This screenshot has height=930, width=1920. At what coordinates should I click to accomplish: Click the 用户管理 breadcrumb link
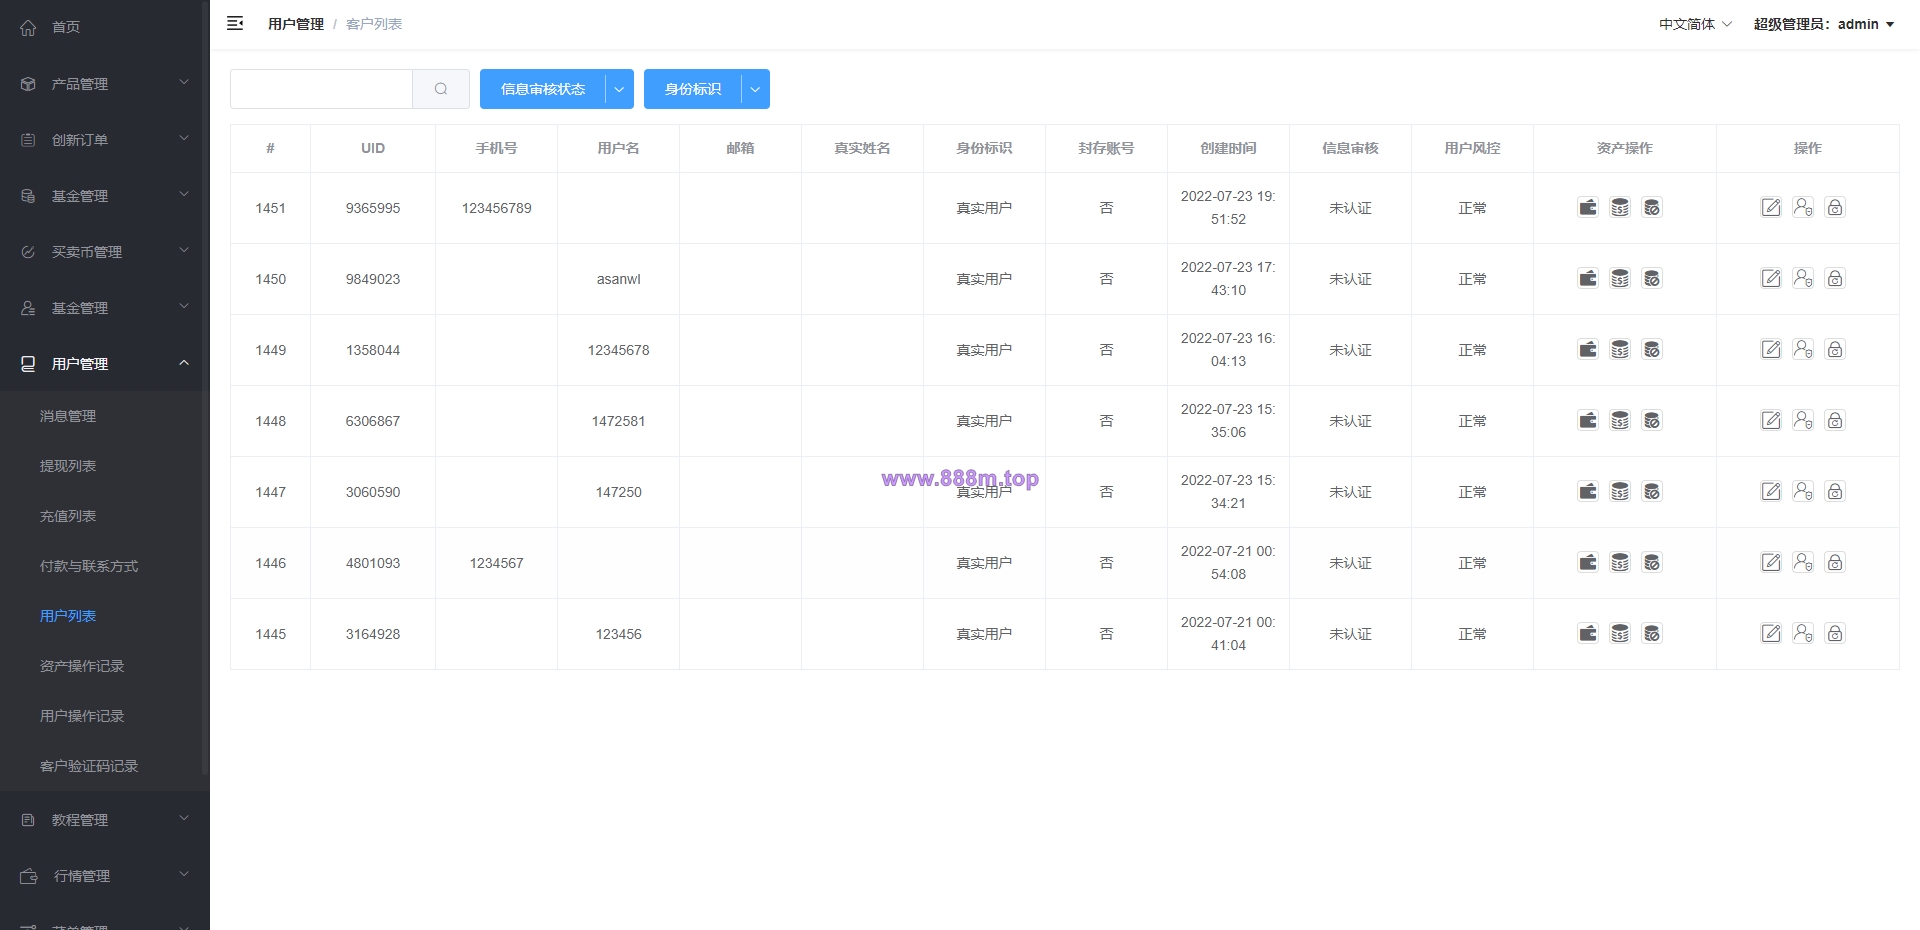pos(296,24)
